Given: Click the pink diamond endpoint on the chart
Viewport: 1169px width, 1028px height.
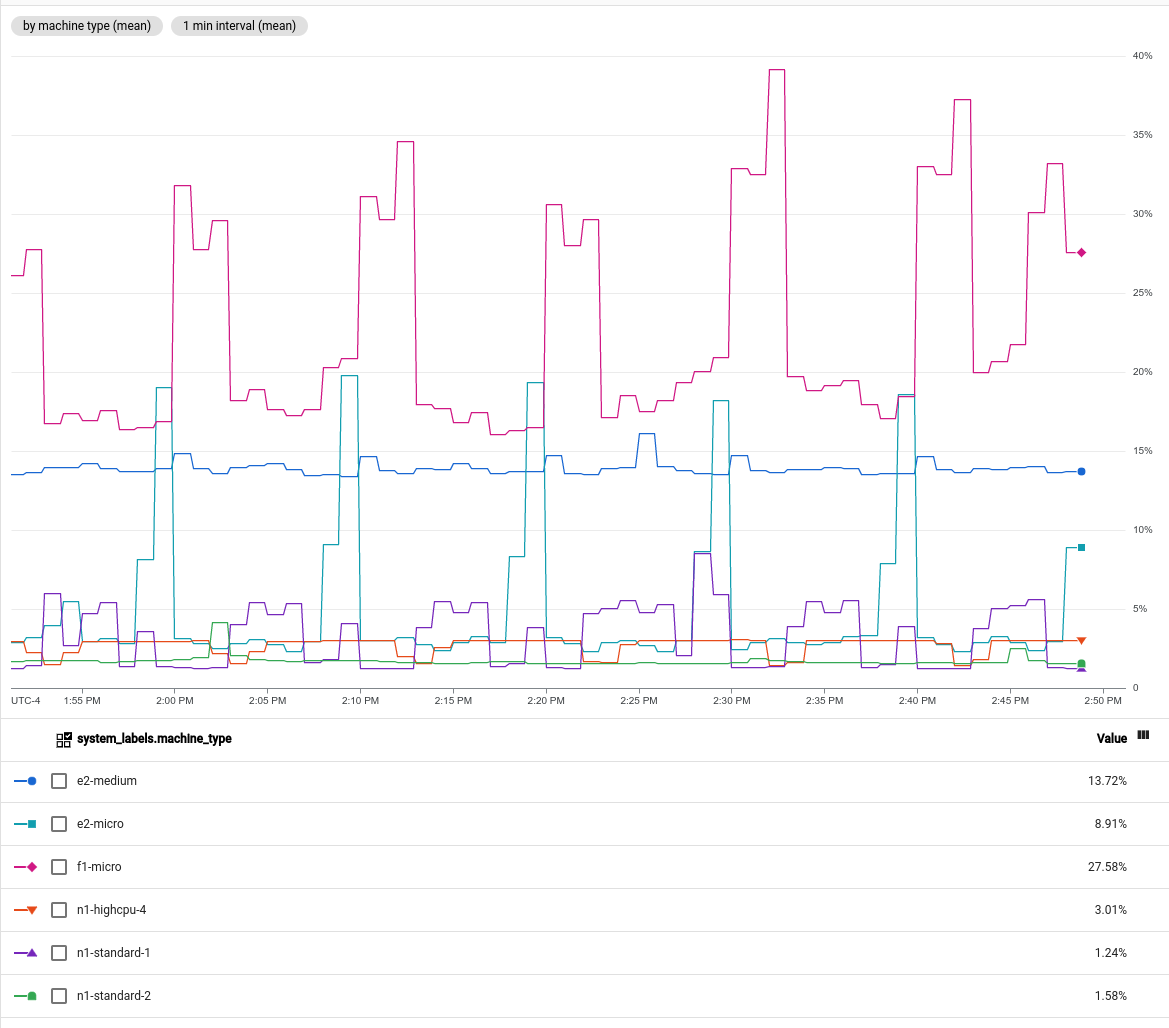Looking at the screenshot, I should click(1079, 252).
